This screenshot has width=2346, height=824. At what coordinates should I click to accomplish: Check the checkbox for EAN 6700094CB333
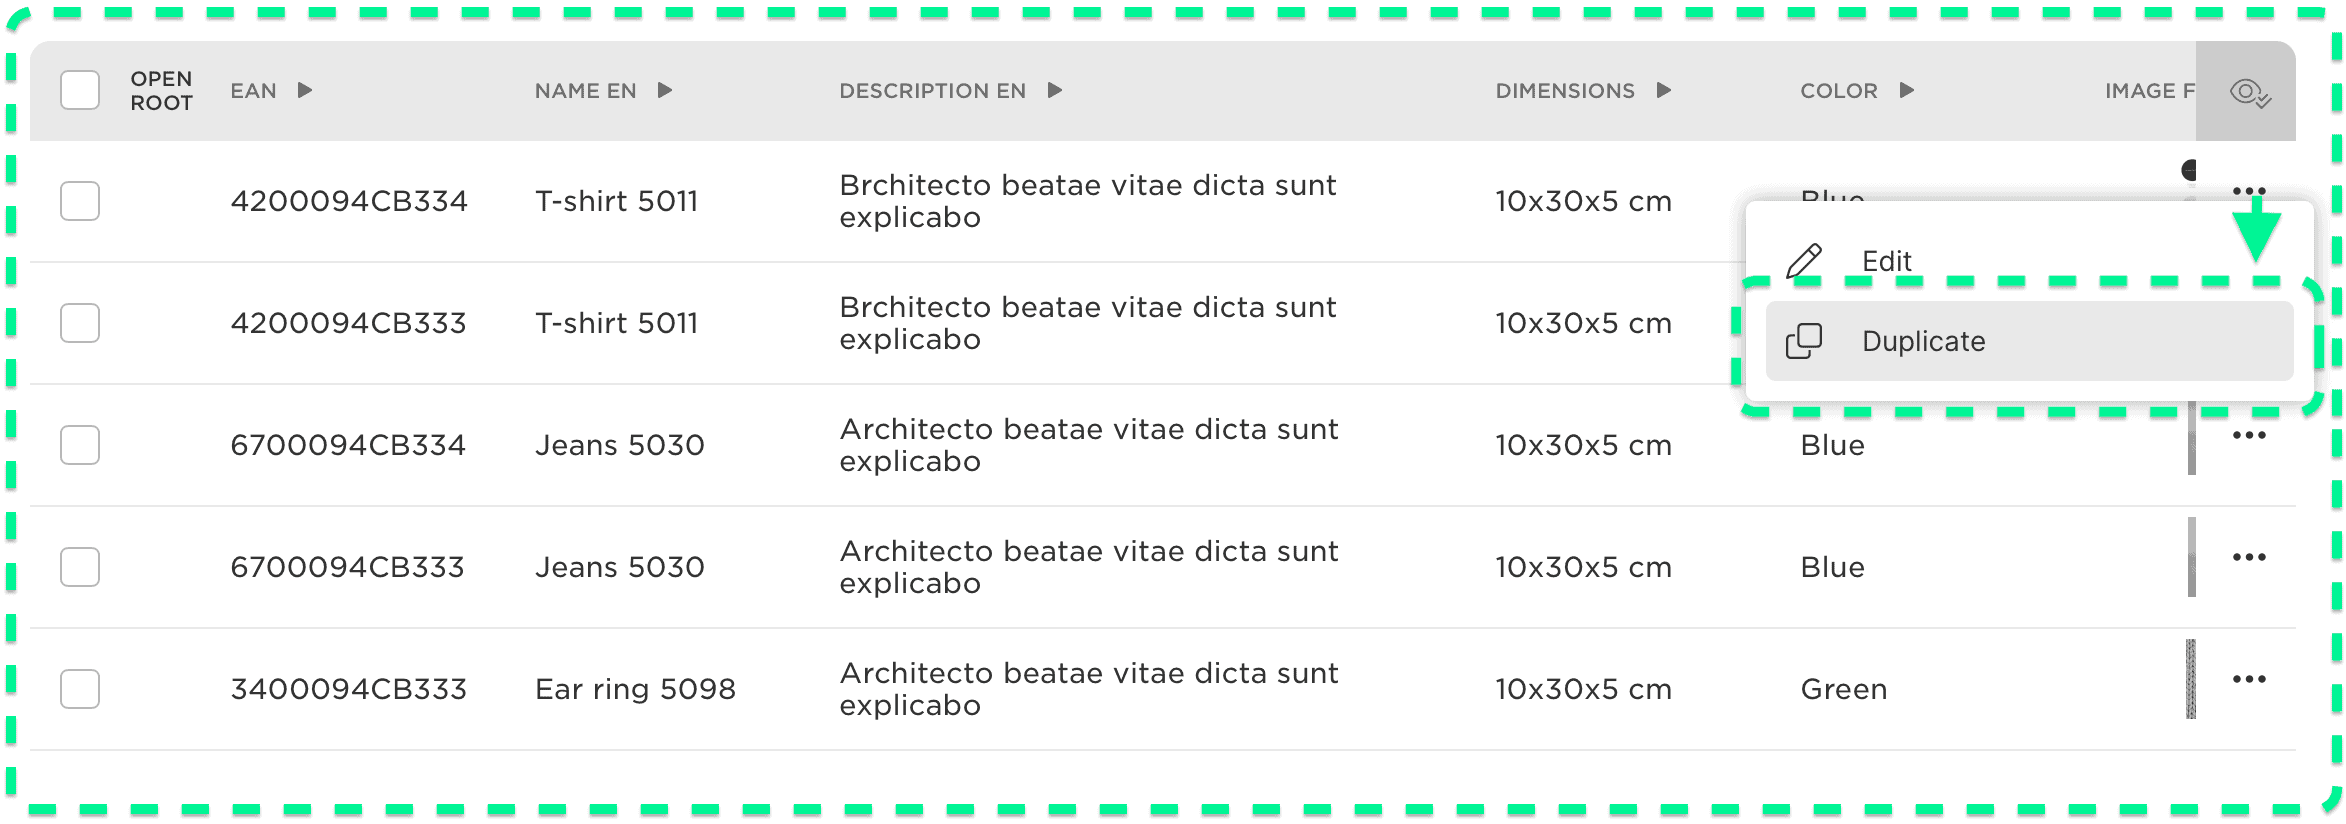[x=80, y=566]
